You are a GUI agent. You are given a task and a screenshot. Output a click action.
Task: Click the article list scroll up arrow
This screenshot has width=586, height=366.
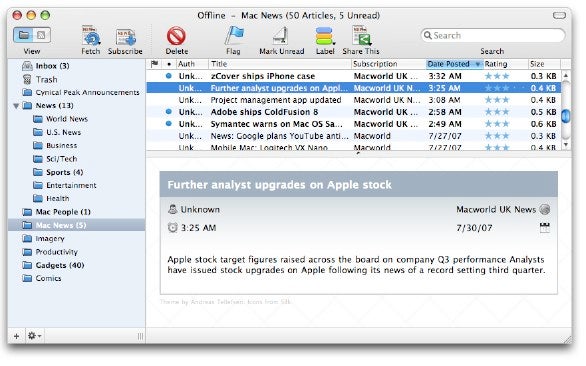[x=566, y=75]
